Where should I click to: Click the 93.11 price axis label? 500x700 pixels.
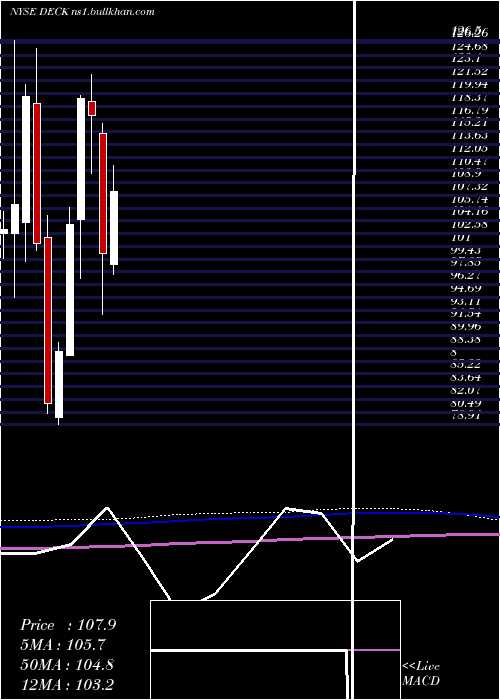click(467, 301)
